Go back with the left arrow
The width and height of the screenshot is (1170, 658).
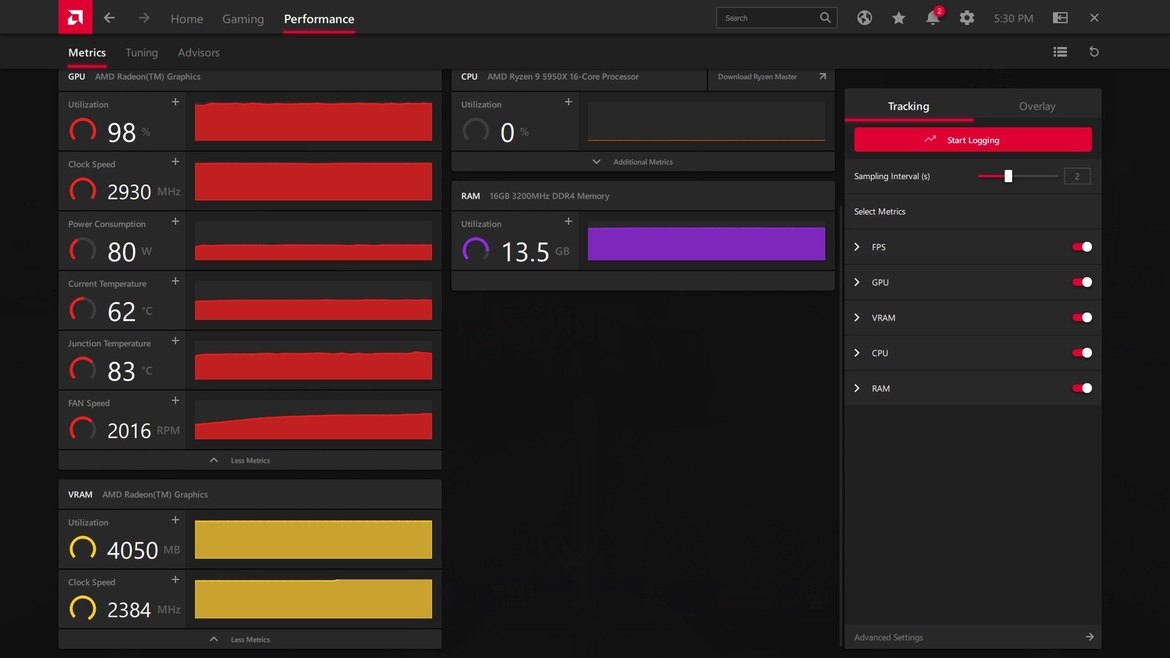coord(109,17)
